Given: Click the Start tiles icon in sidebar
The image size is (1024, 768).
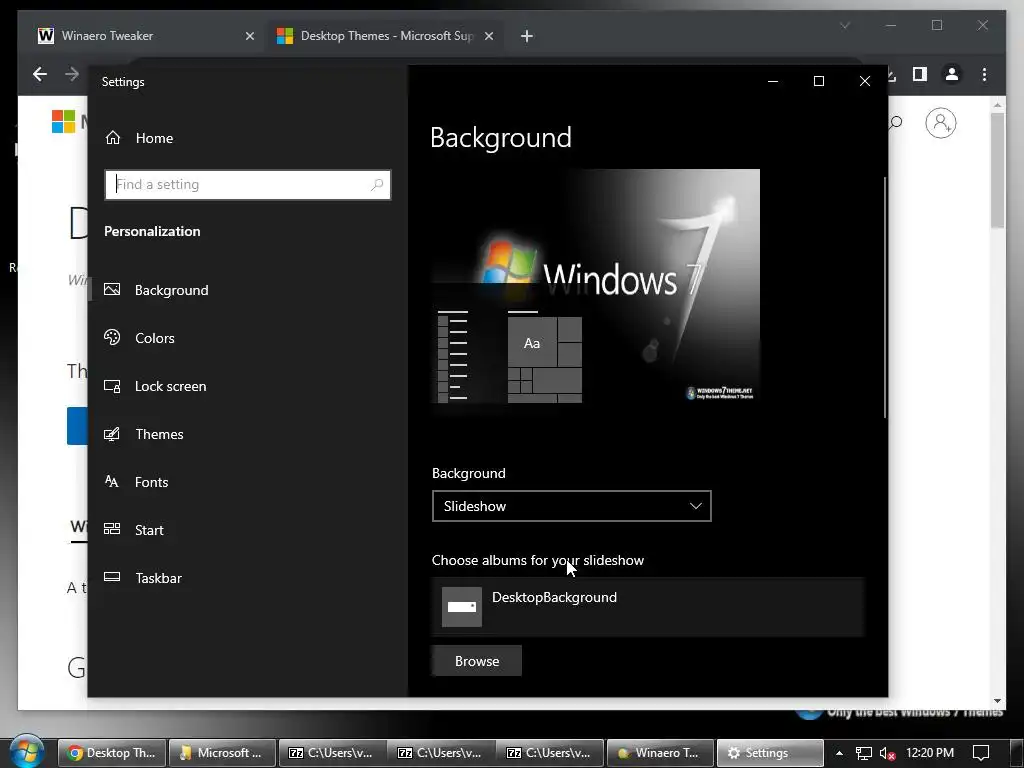Looking at the screenshot, I should [112, 529].
